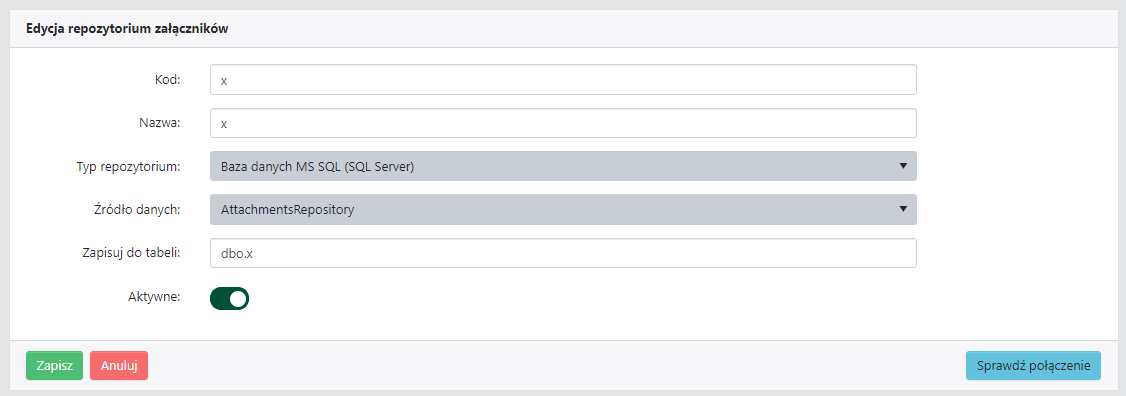Click the Typ repozytorium: label
This screenshot has height=396, width=1126.
129,166
